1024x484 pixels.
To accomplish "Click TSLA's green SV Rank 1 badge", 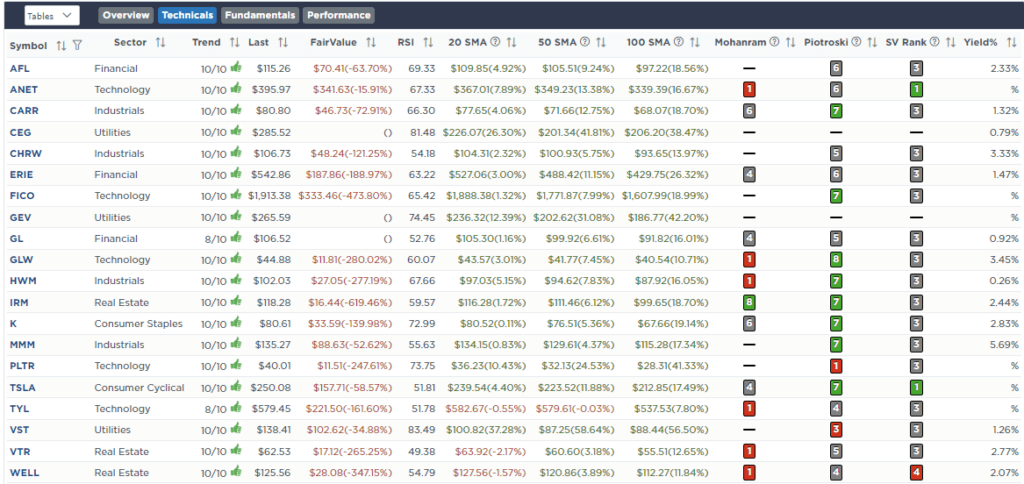I will pyautogui.click(x=917, y=388).
